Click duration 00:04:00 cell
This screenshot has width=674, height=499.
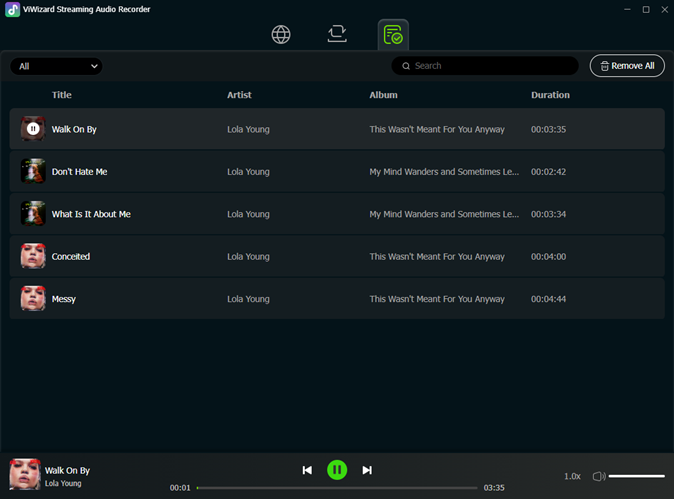tap(548, 257)
